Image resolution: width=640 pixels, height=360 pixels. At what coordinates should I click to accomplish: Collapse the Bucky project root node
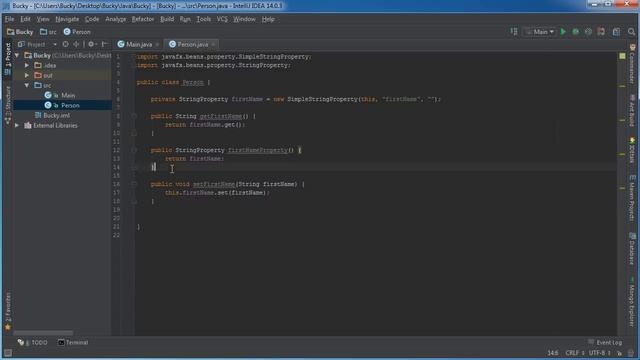pyautogui.click(x=17, y=55)
